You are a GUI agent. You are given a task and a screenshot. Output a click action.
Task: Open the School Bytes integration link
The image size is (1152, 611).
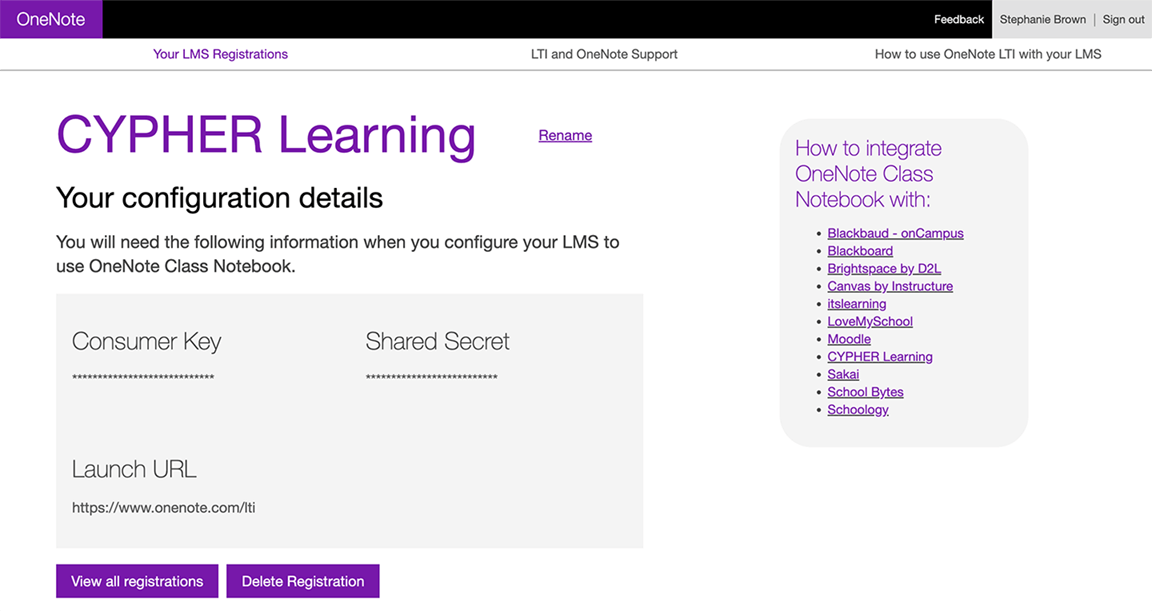click(865, 392)
